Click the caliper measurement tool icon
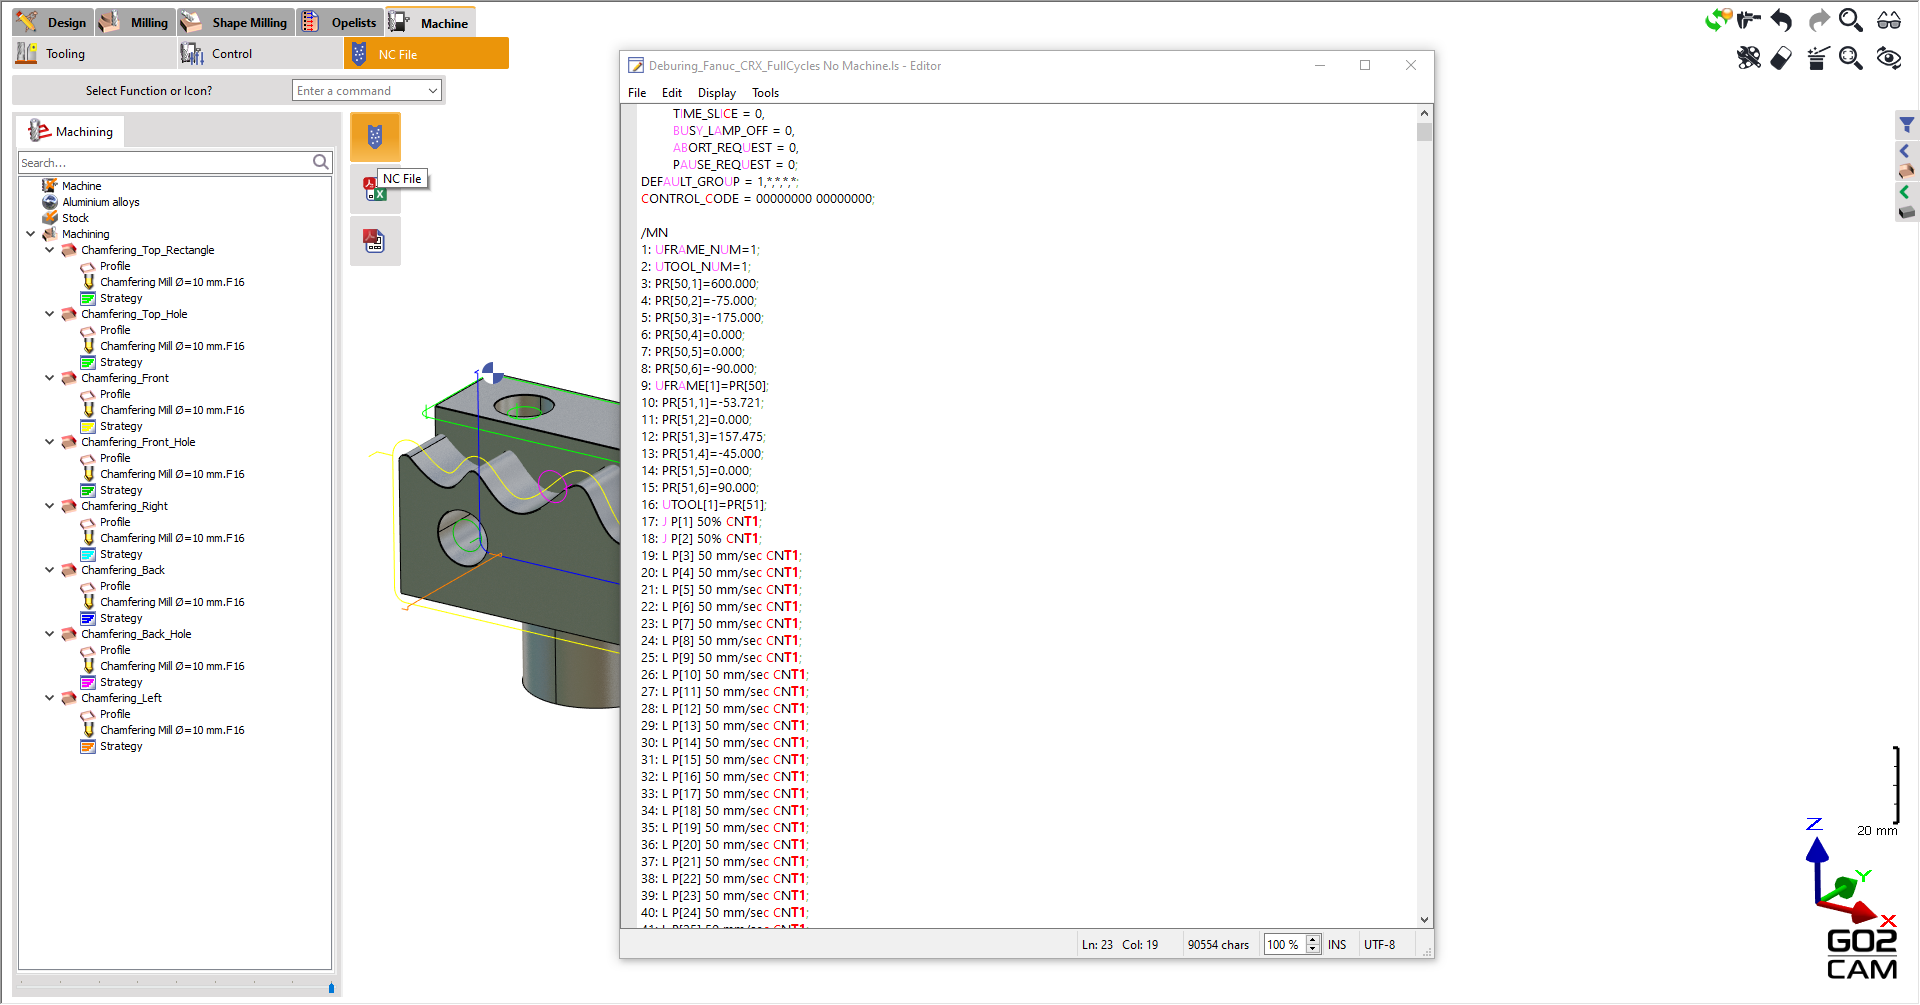Image resolution: width=1920 pixels, height=1005 pixels. click(1749, 20)
